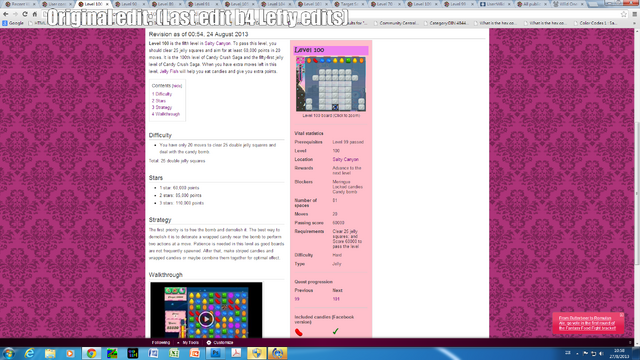The width and height of the screenshot is (640, 360).
Task: Open Windows Media Player taskbar icon
Action: 70,353
